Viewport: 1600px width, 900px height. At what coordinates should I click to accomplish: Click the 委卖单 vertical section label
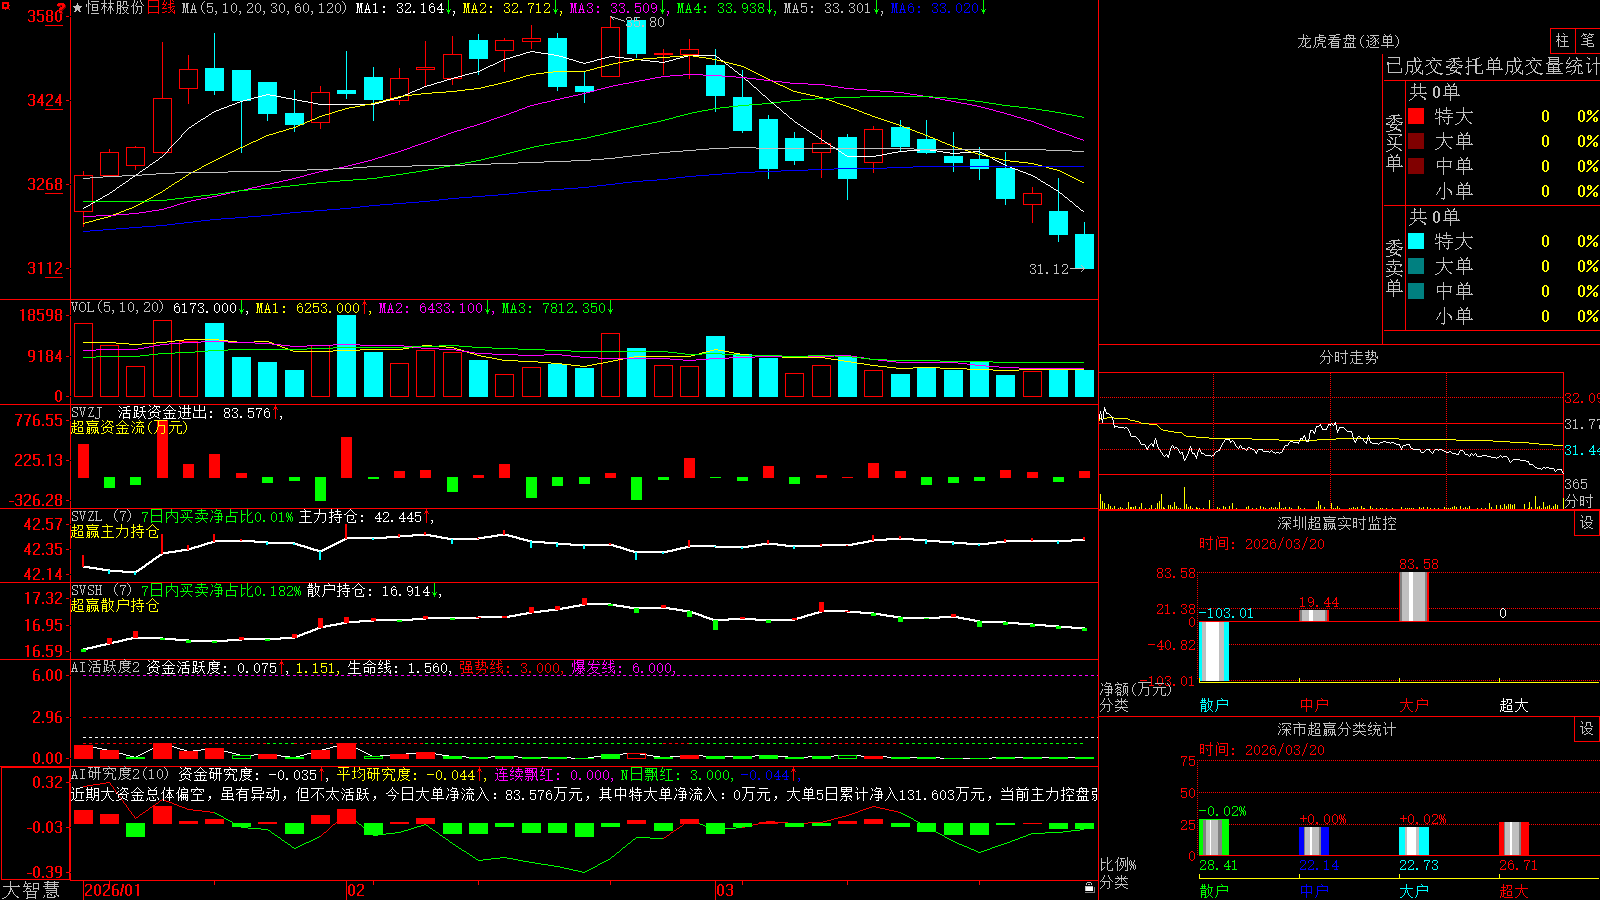[x=1394, y=267]
